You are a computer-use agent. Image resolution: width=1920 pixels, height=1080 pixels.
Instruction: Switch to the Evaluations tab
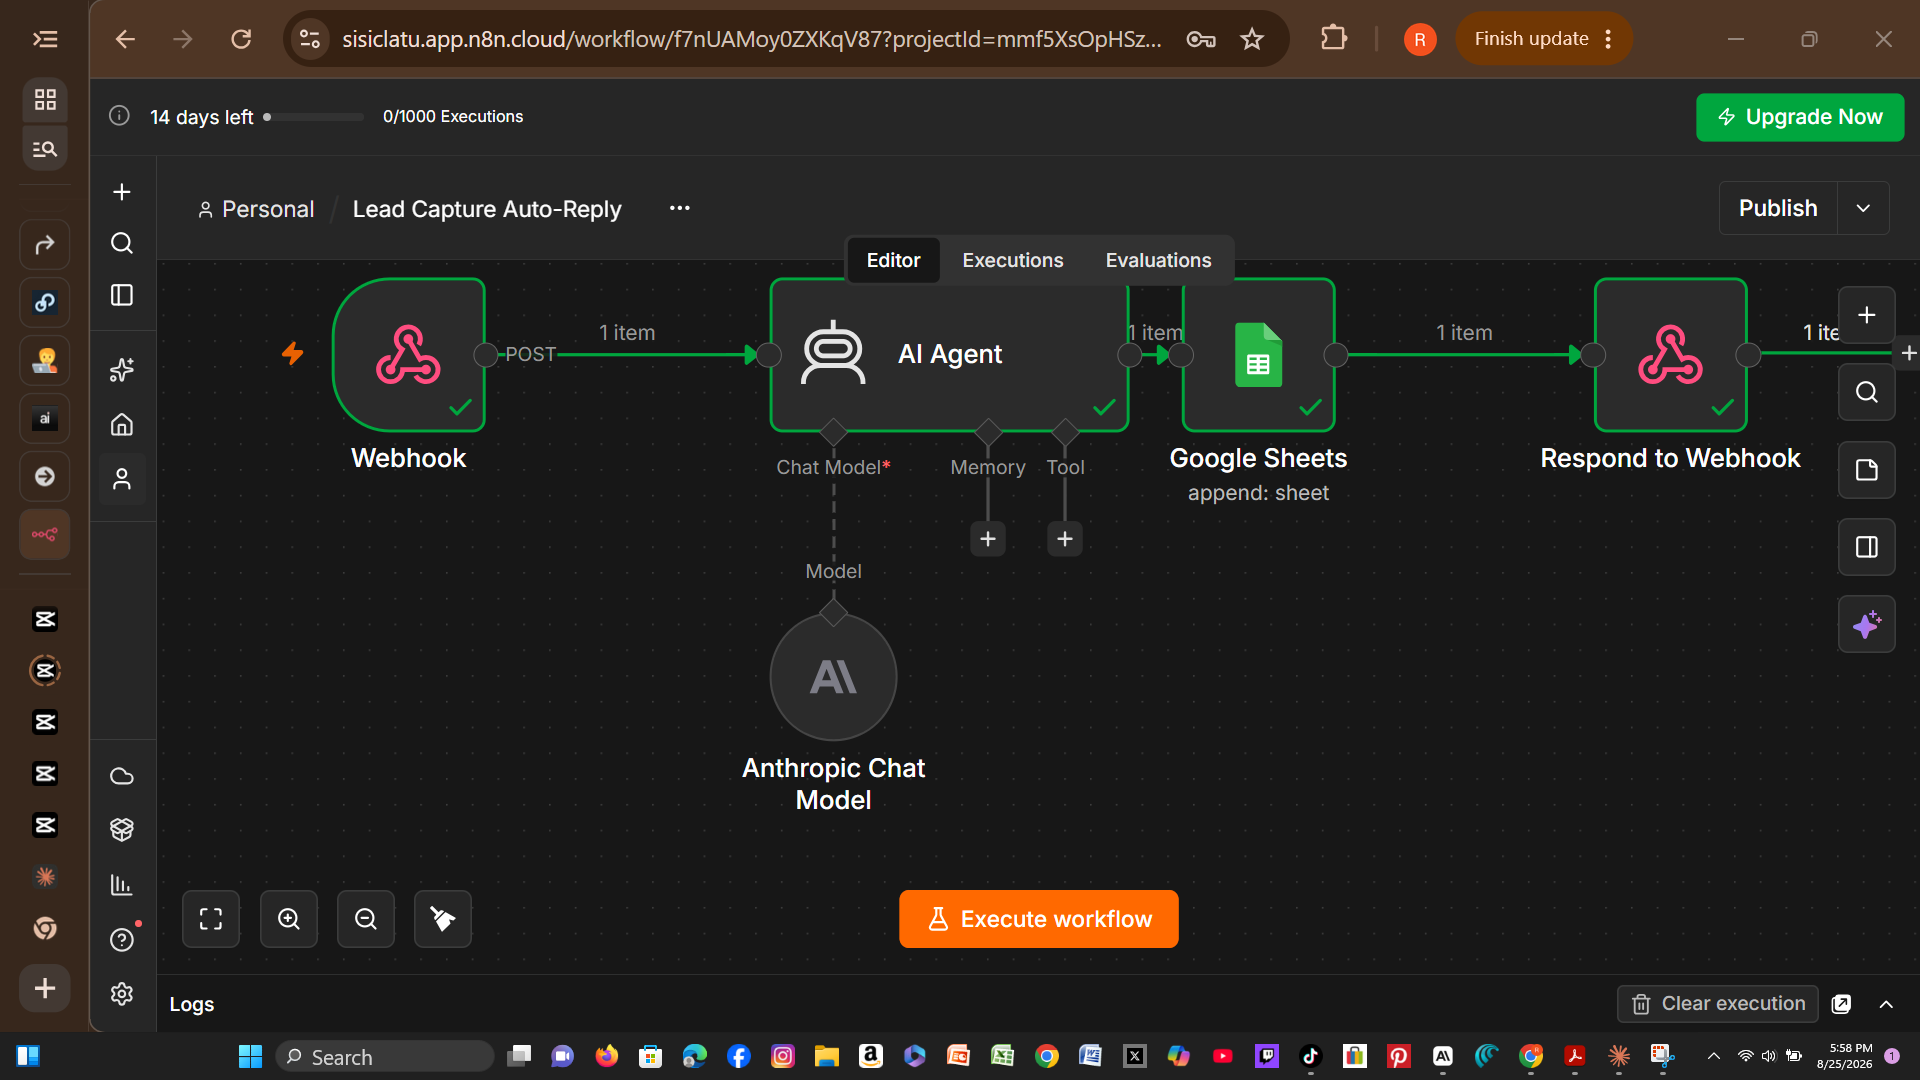point(1158,260)
